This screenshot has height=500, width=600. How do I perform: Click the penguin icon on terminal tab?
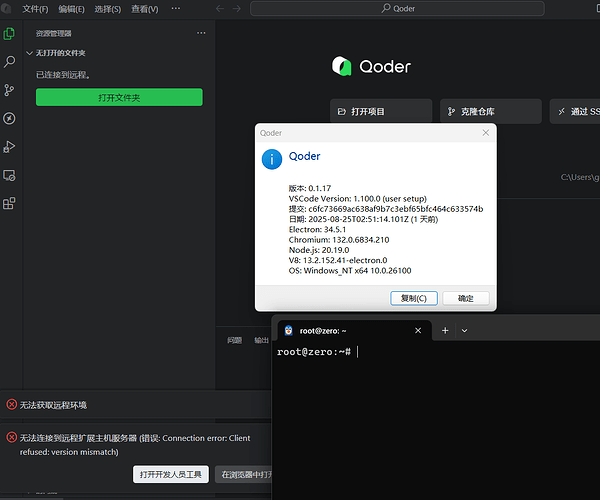click(x=289, y=331)
